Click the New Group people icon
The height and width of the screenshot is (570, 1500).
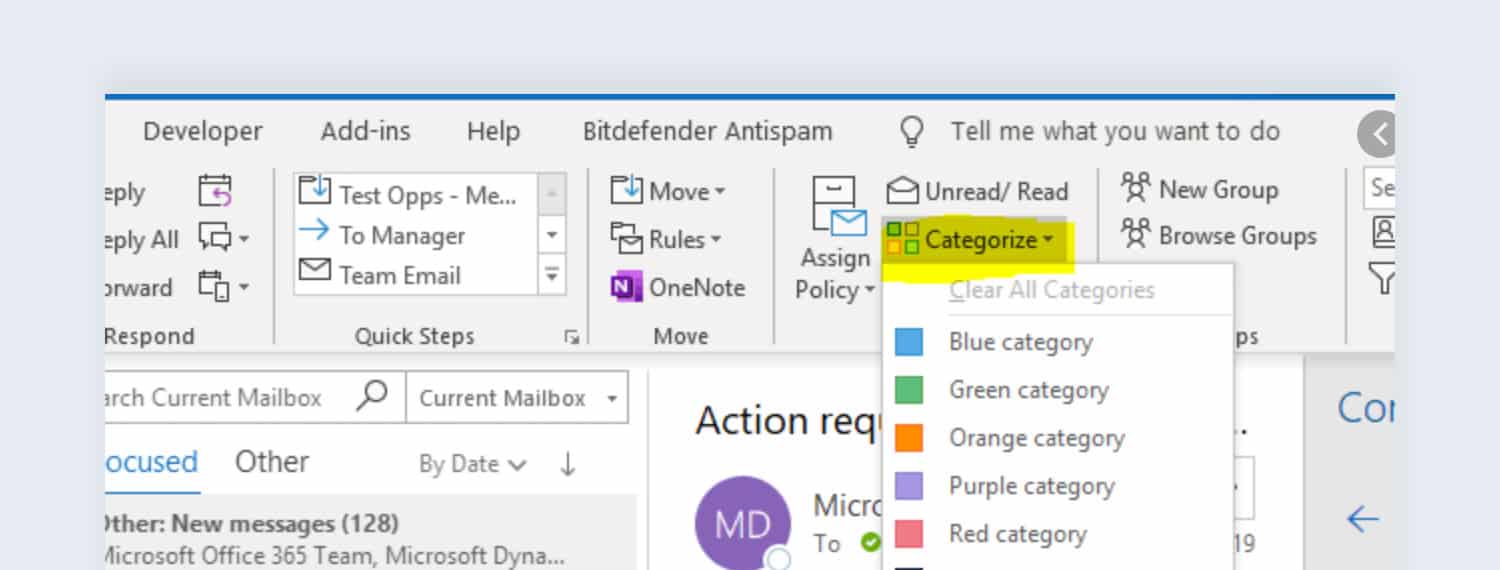click(1136, 187)
